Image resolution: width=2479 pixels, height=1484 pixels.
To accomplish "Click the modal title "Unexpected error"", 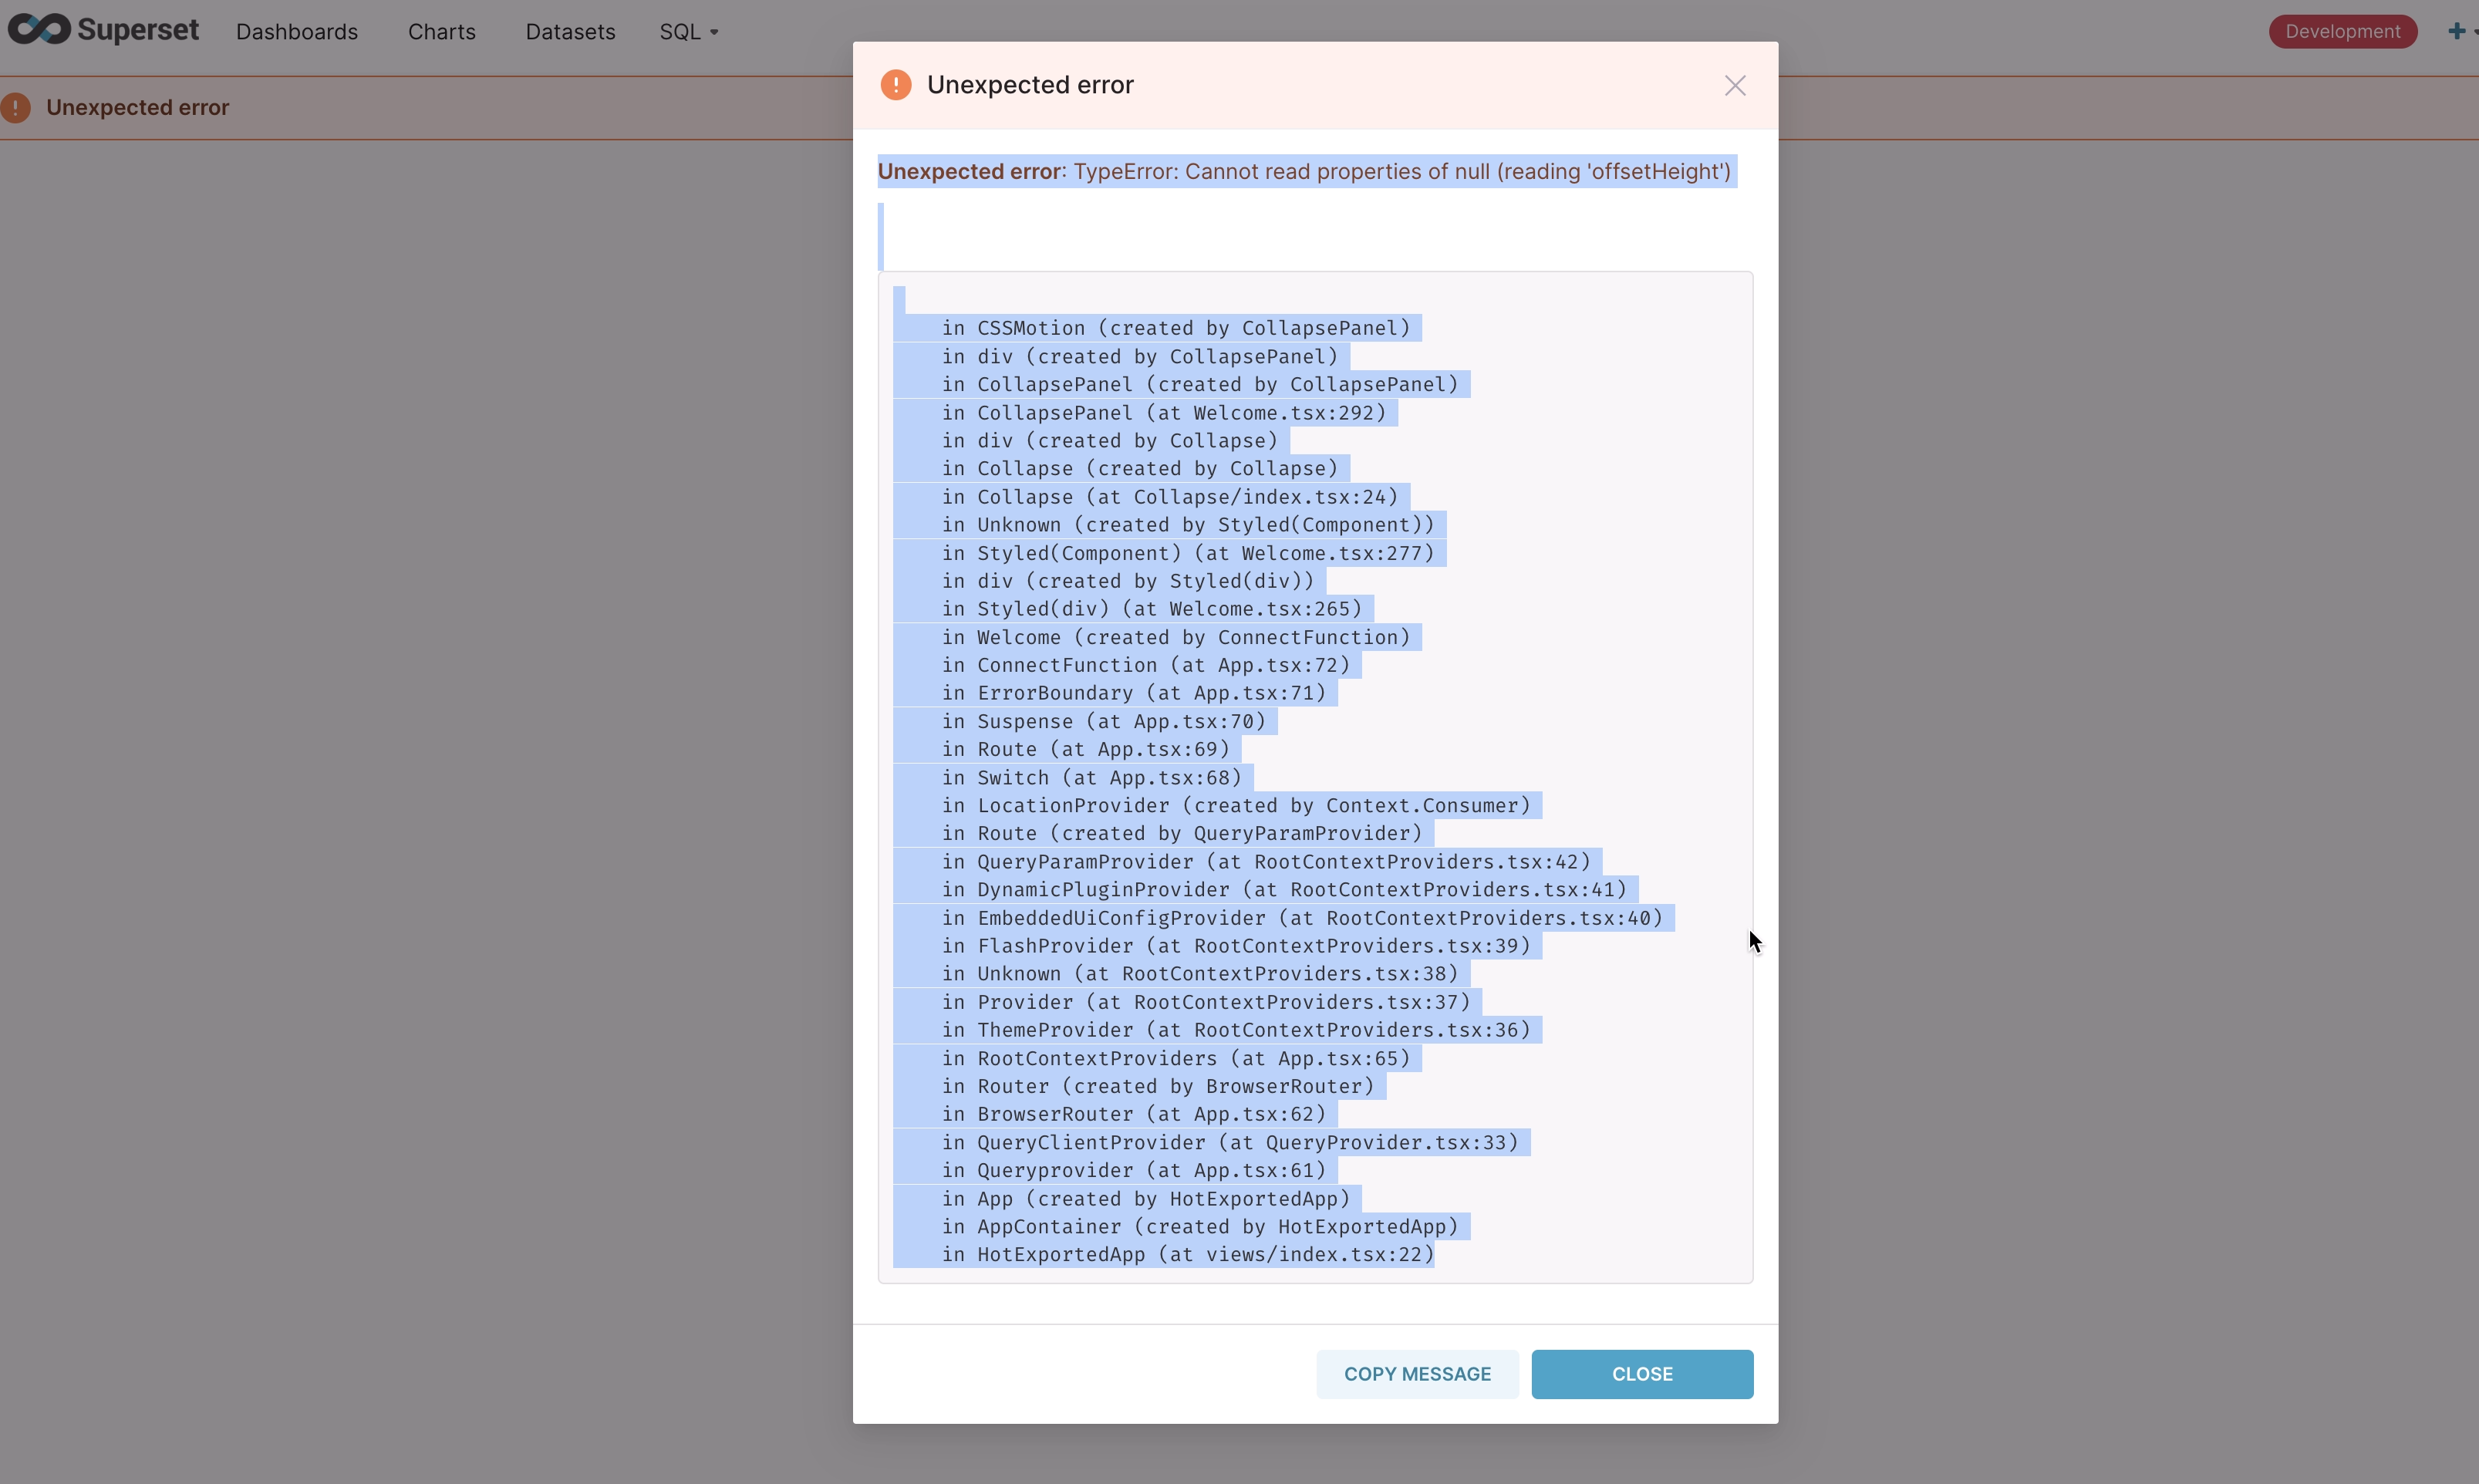I will point(1030,86).
